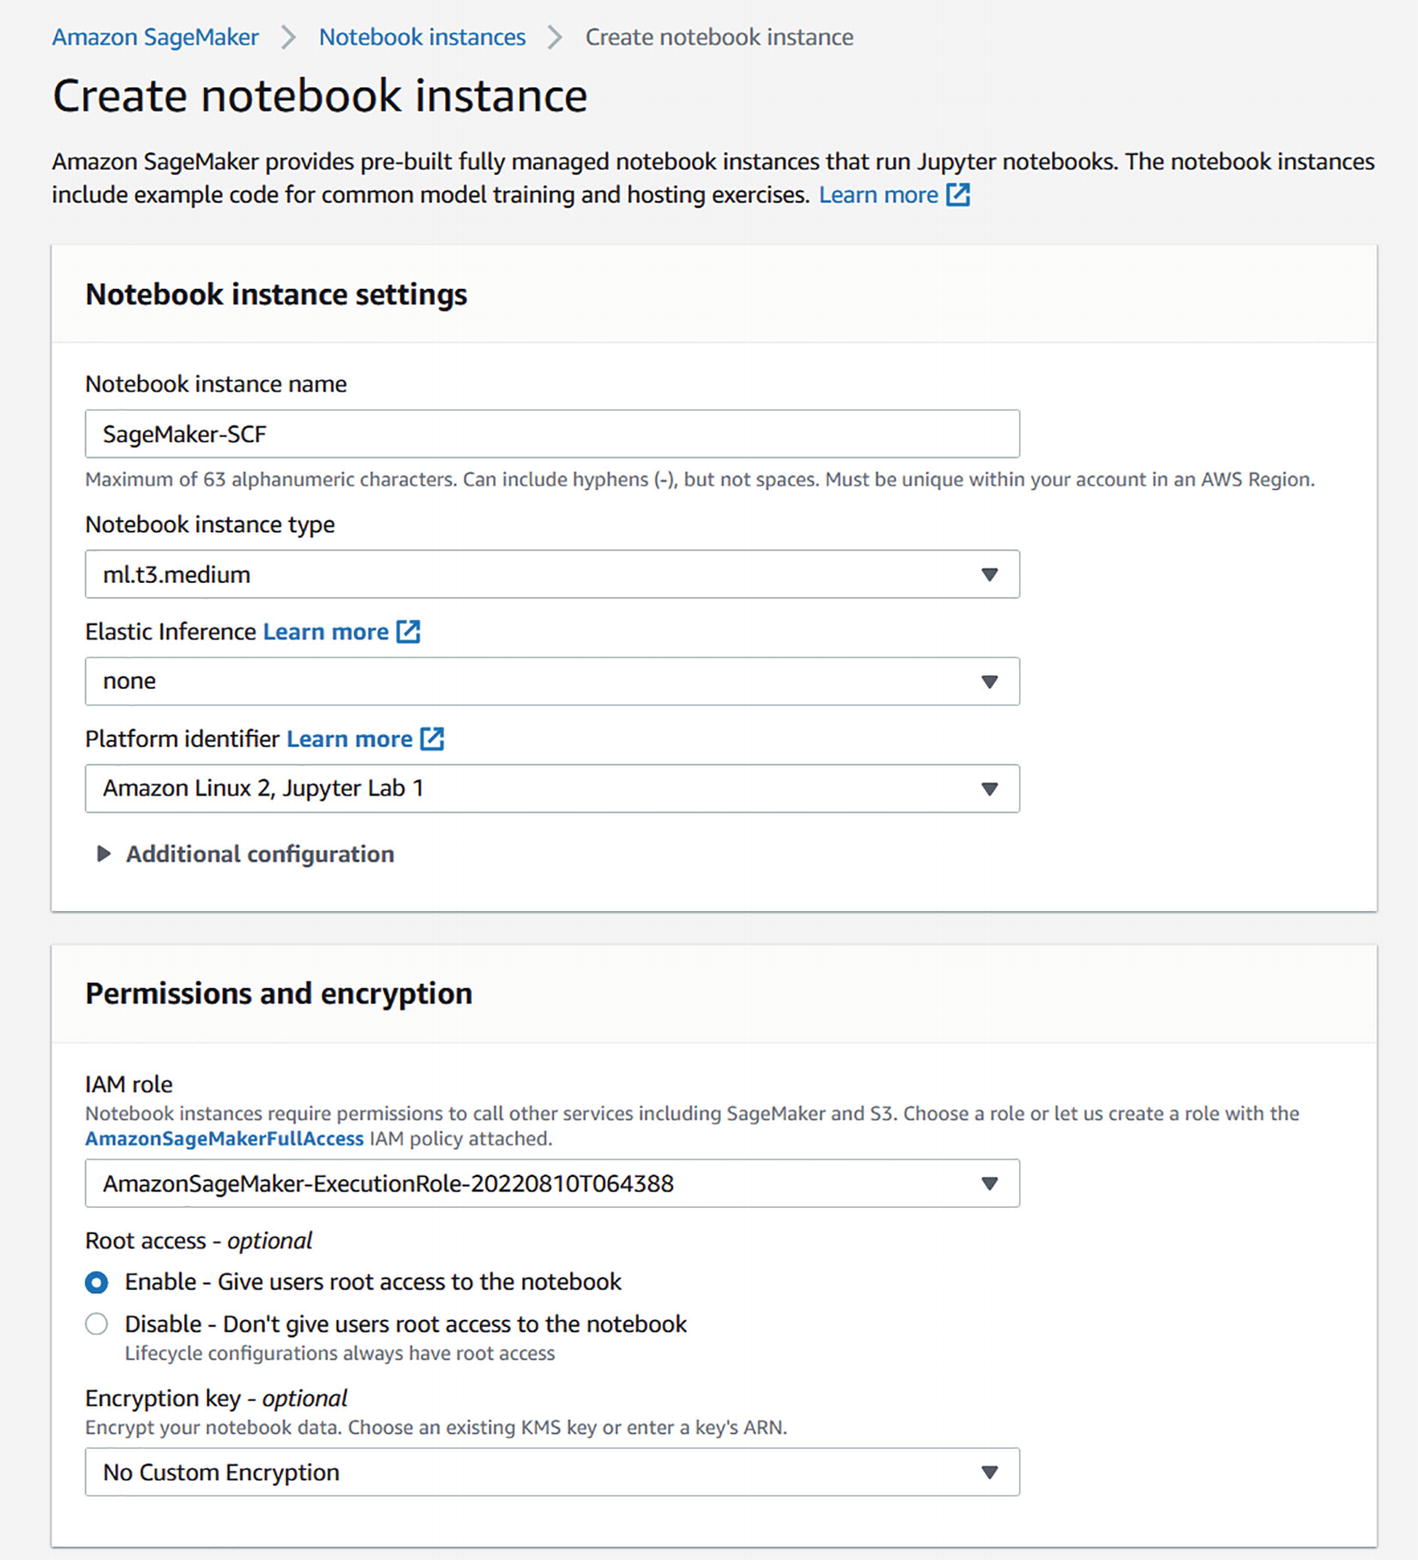The image size is (1418, 1560).
Task: Open external link icon beside intro Learn more
Action: point(958,195)
